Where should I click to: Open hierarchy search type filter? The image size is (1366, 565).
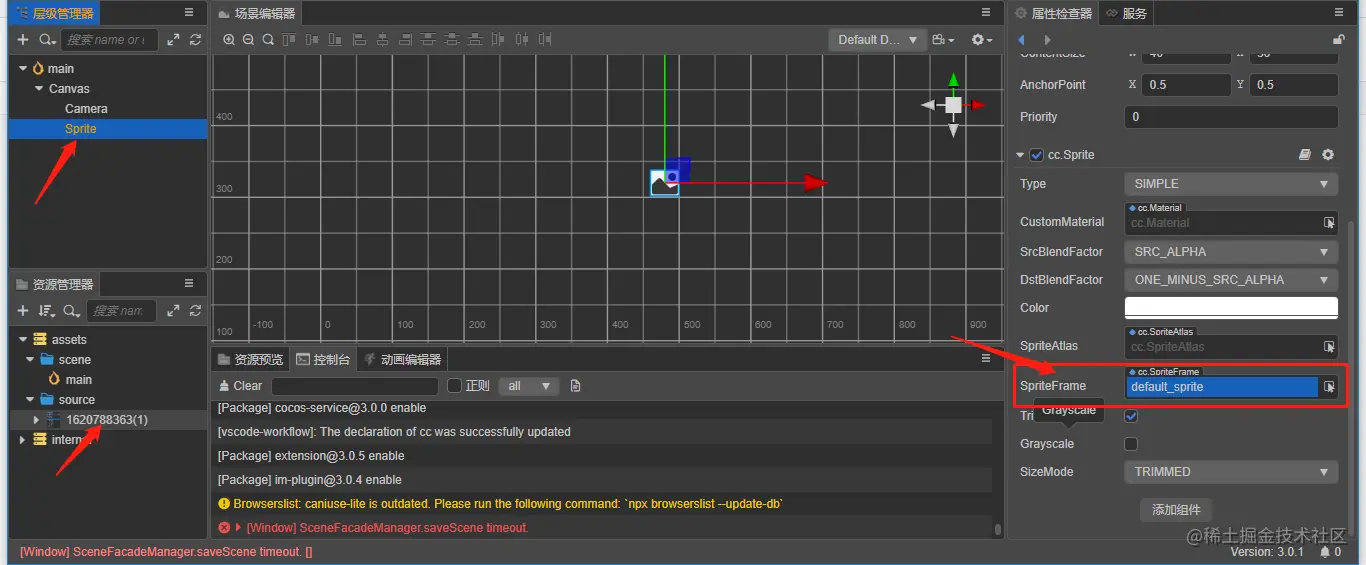coord(47,40)
